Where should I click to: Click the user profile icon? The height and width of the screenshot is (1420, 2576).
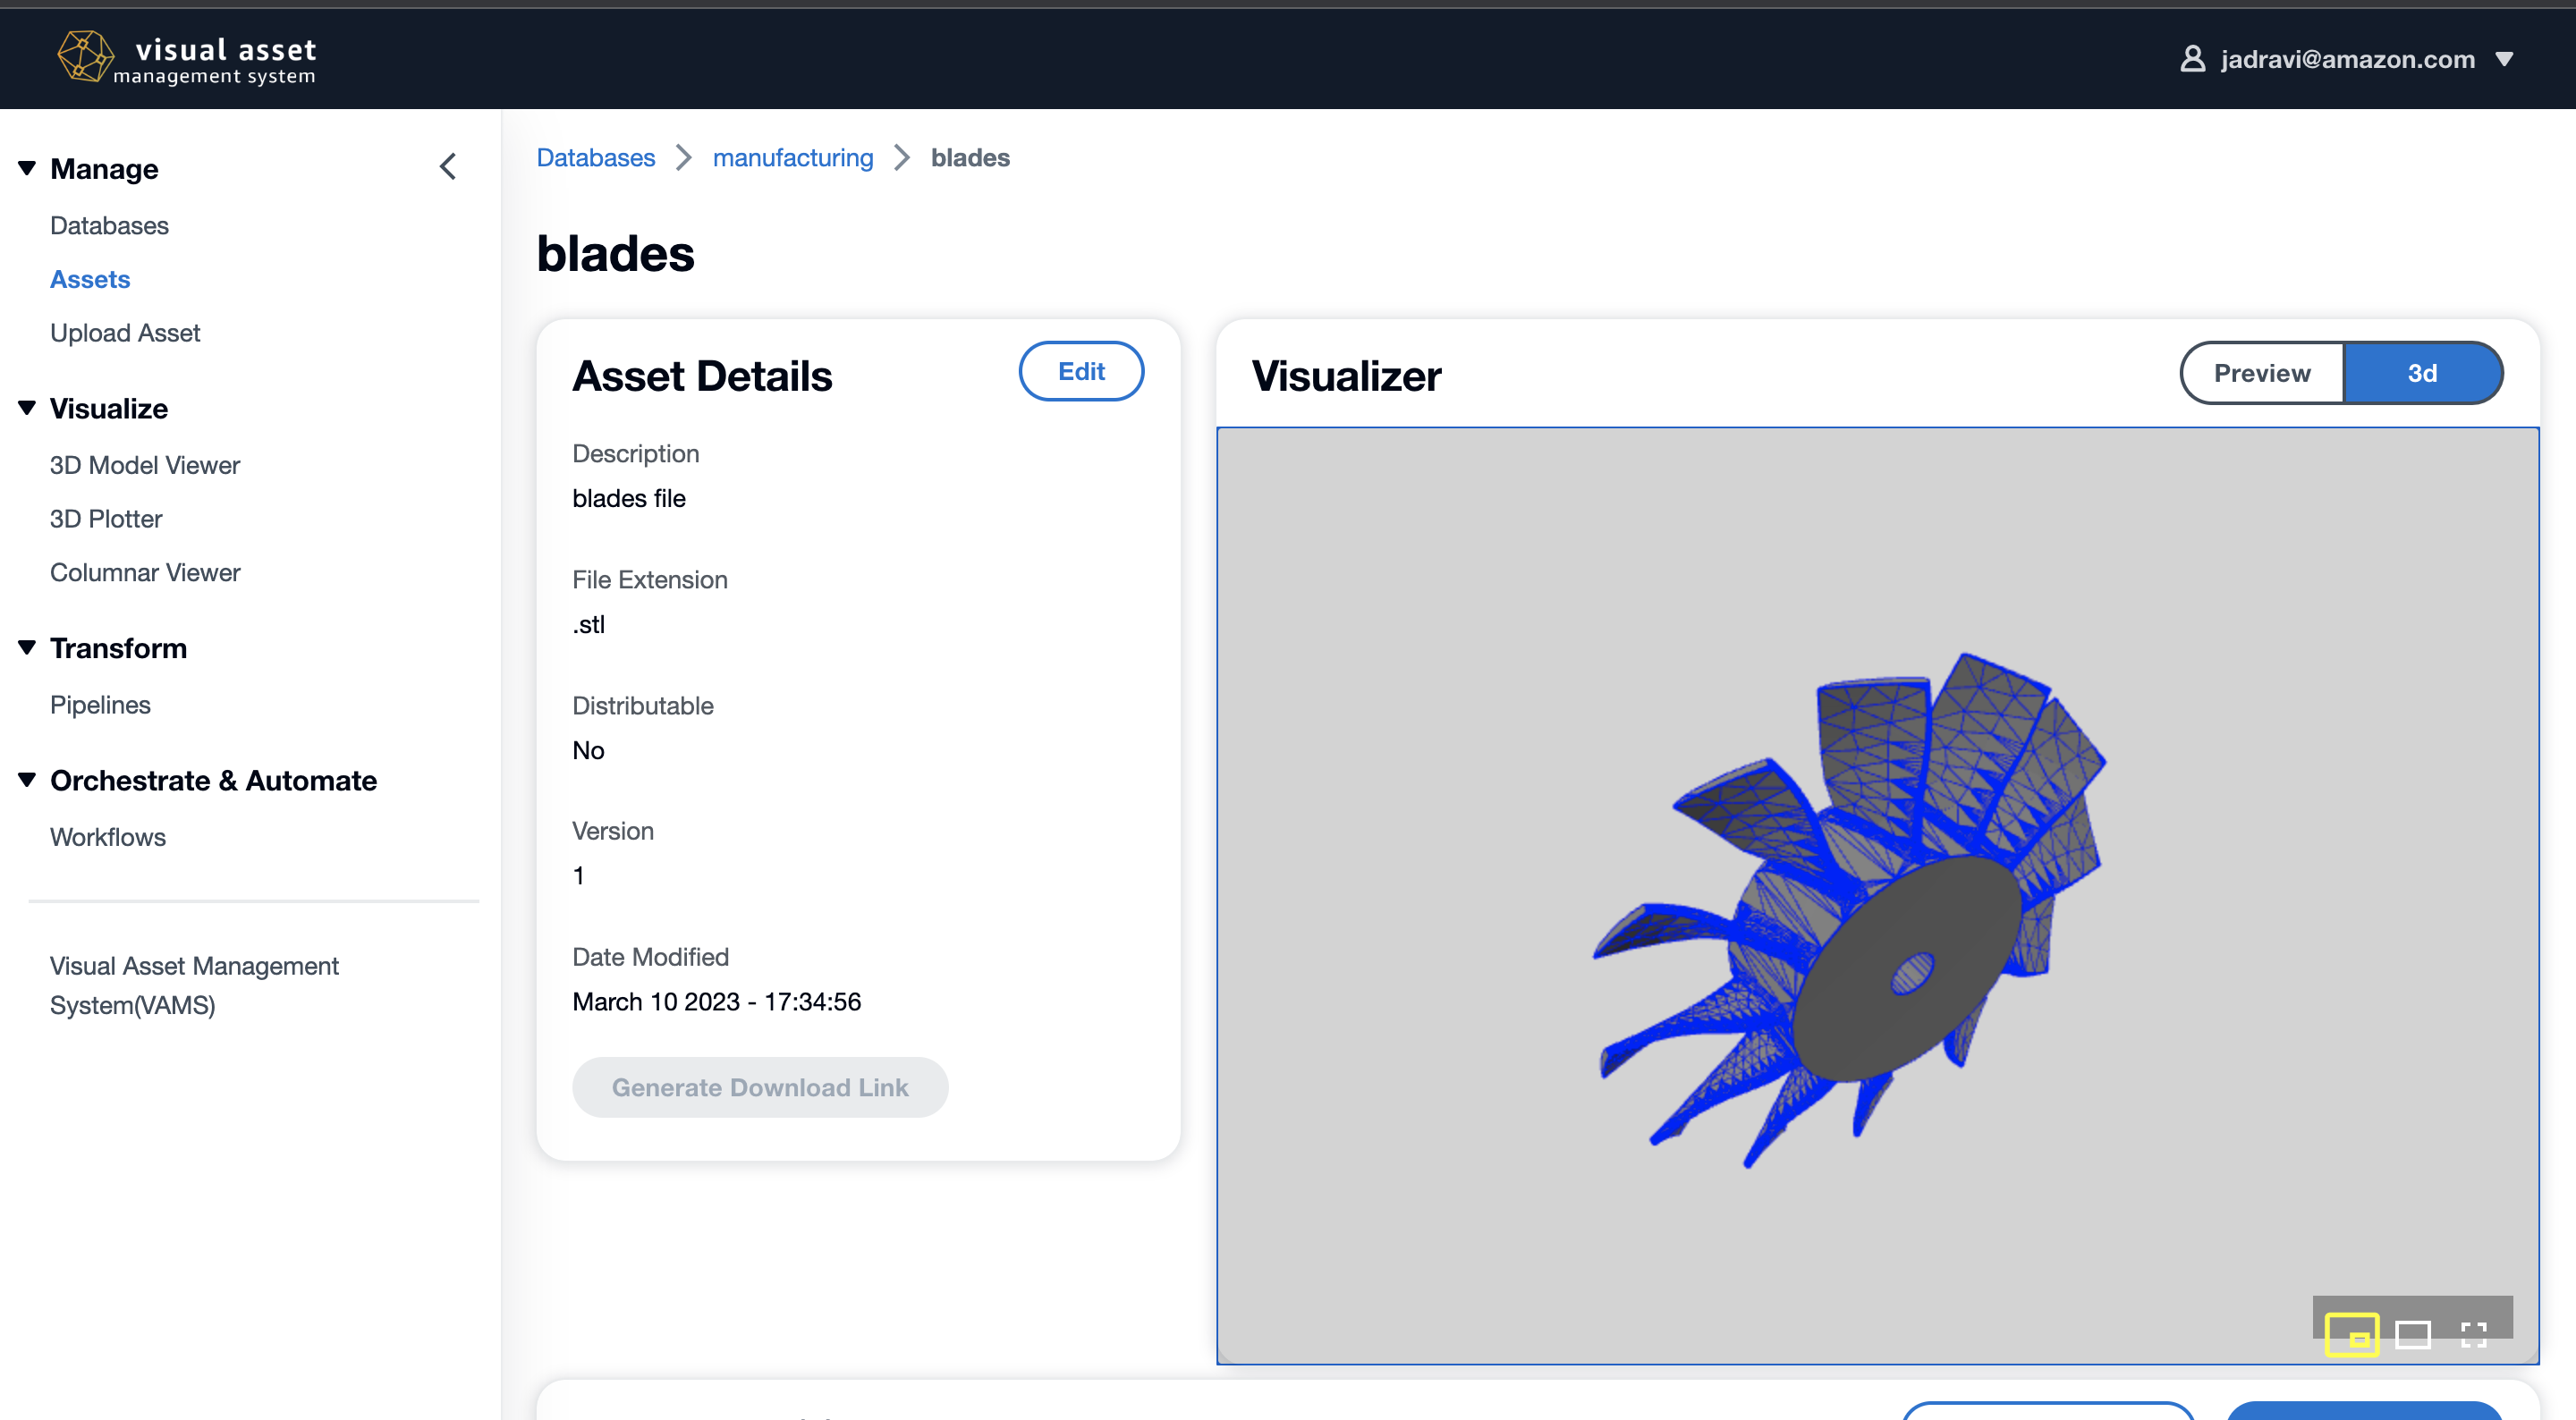2192,59
